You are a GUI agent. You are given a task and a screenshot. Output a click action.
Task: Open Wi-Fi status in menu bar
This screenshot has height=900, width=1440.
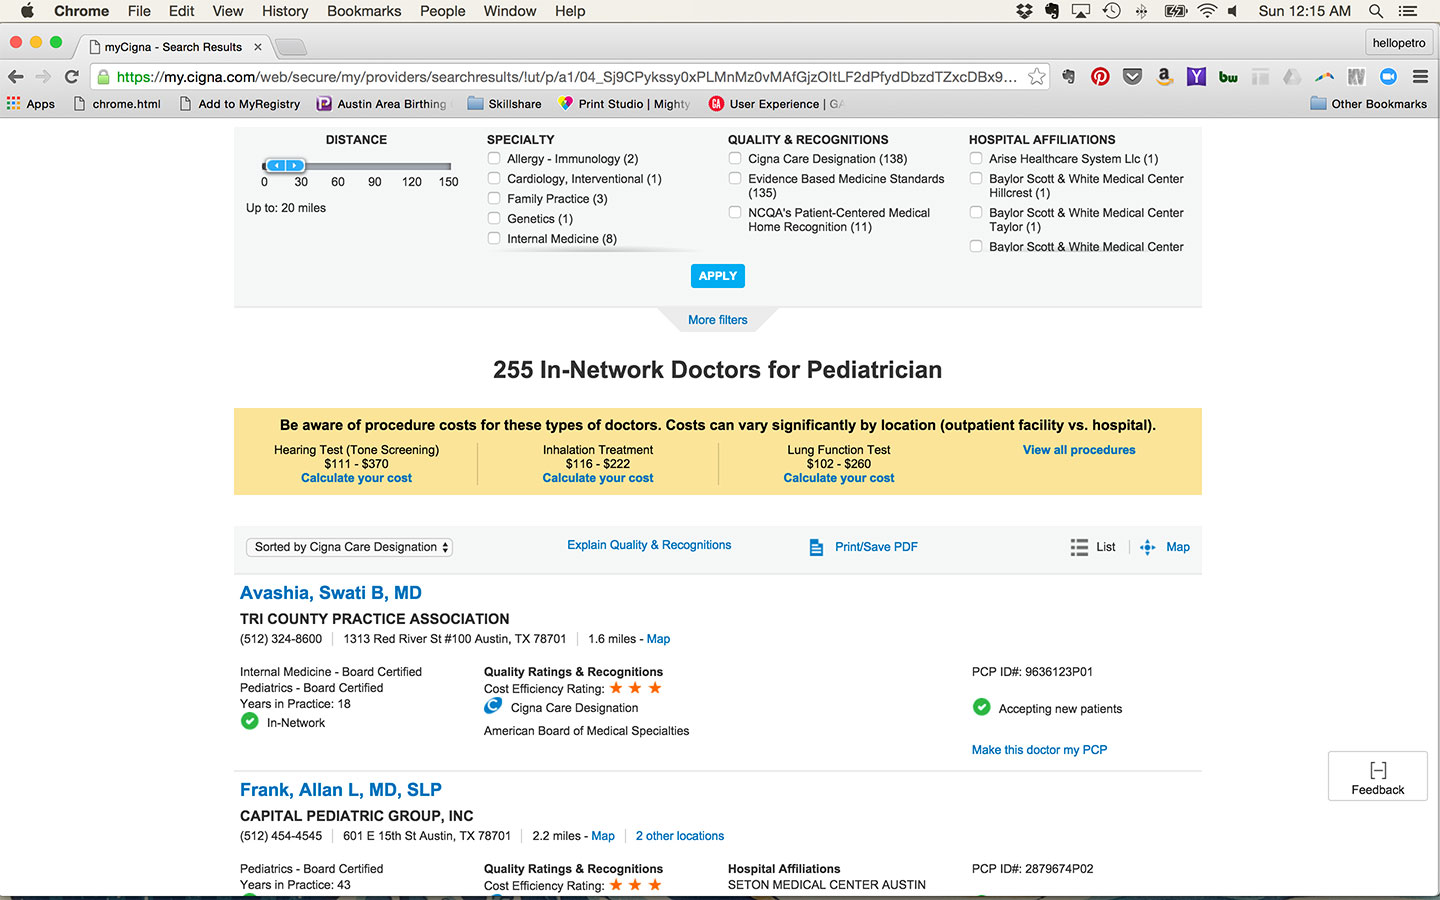coord(1207,11)
